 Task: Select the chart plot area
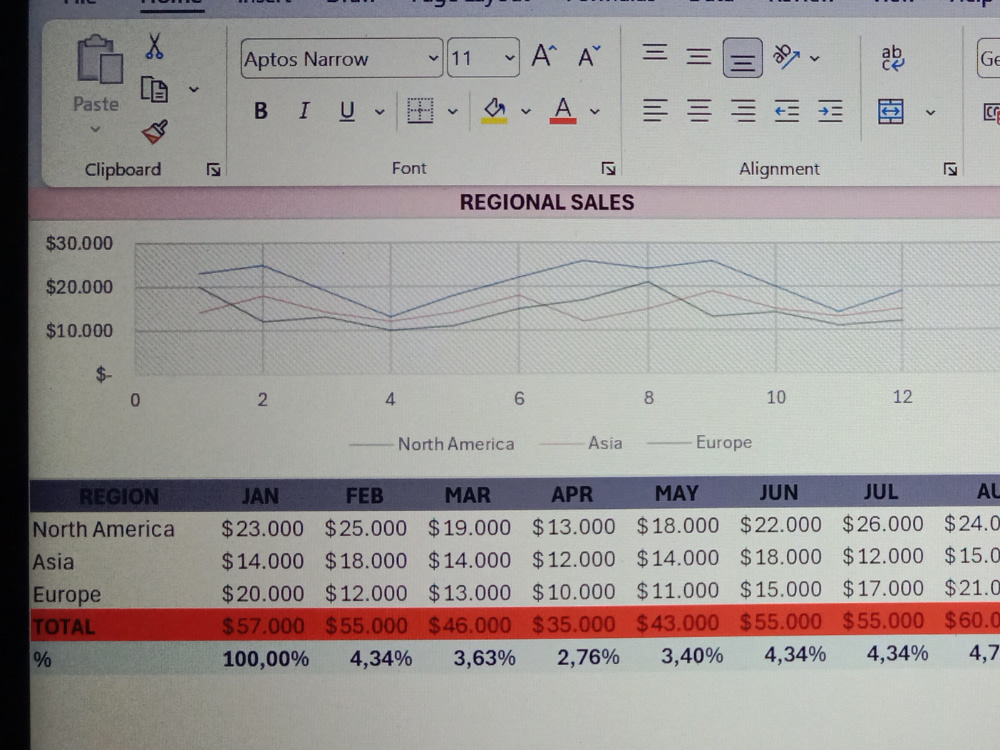568,307
